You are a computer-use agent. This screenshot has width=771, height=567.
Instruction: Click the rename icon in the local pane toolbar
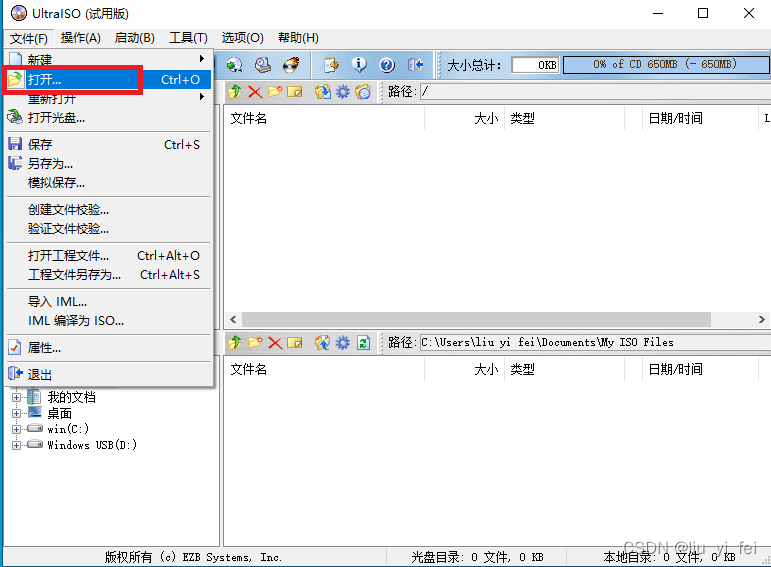(295, 342)
